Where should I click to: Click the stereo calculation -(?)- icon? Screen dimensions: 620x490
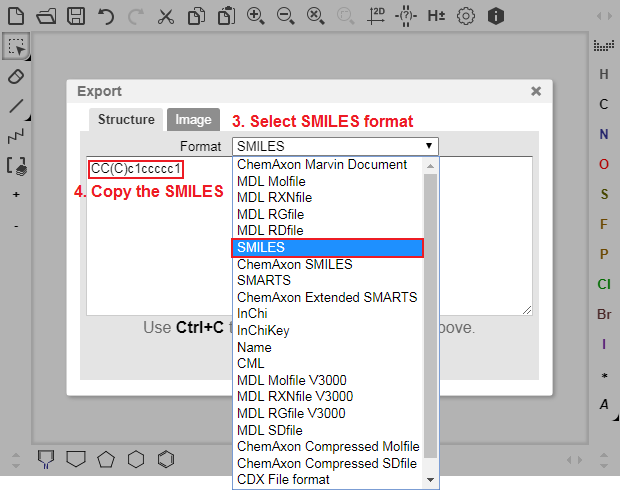point(406,16)
